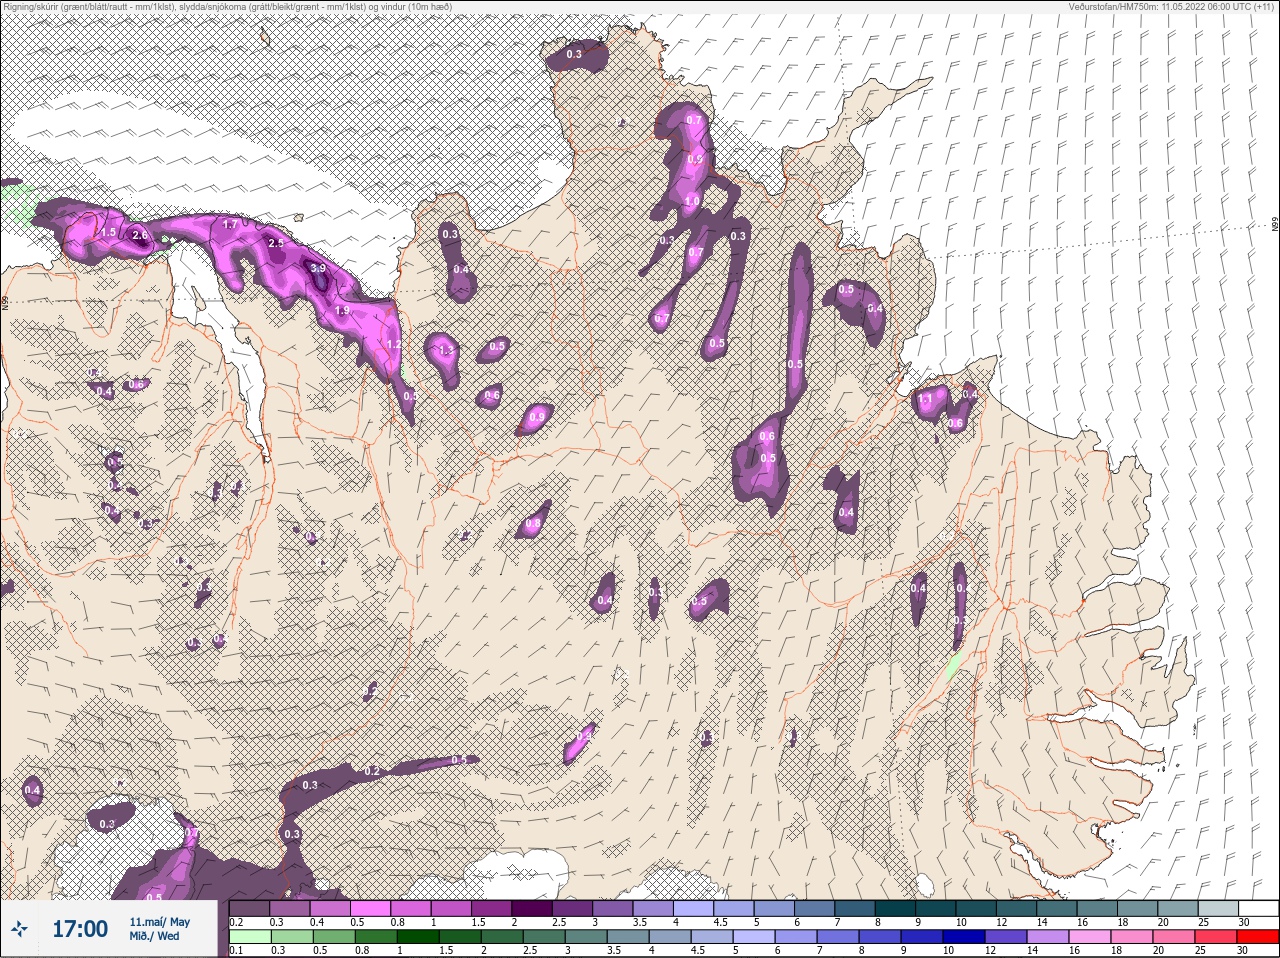This screenshot has width=1280, height=958.
Task: Click the '0.1' label under the lower legend row
Action: pyautogui.click(x=236, y=950)
